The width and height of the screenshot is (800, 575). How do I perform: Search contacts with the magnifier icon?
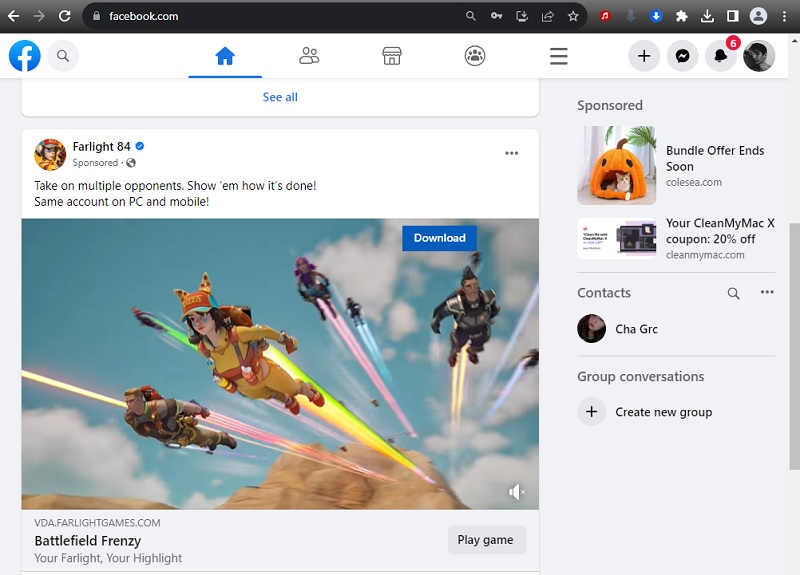[x=733, y=293]
